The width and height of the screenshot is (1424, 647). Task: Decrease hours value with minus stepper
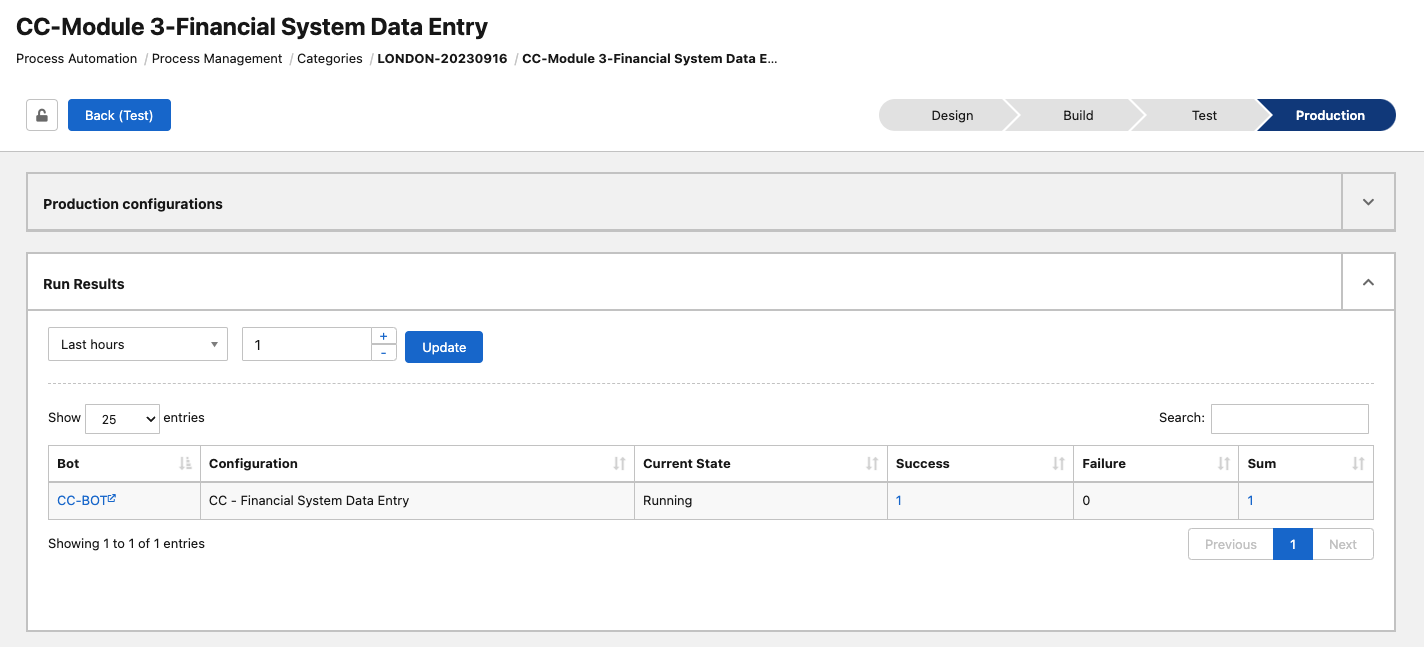point(384,353)
